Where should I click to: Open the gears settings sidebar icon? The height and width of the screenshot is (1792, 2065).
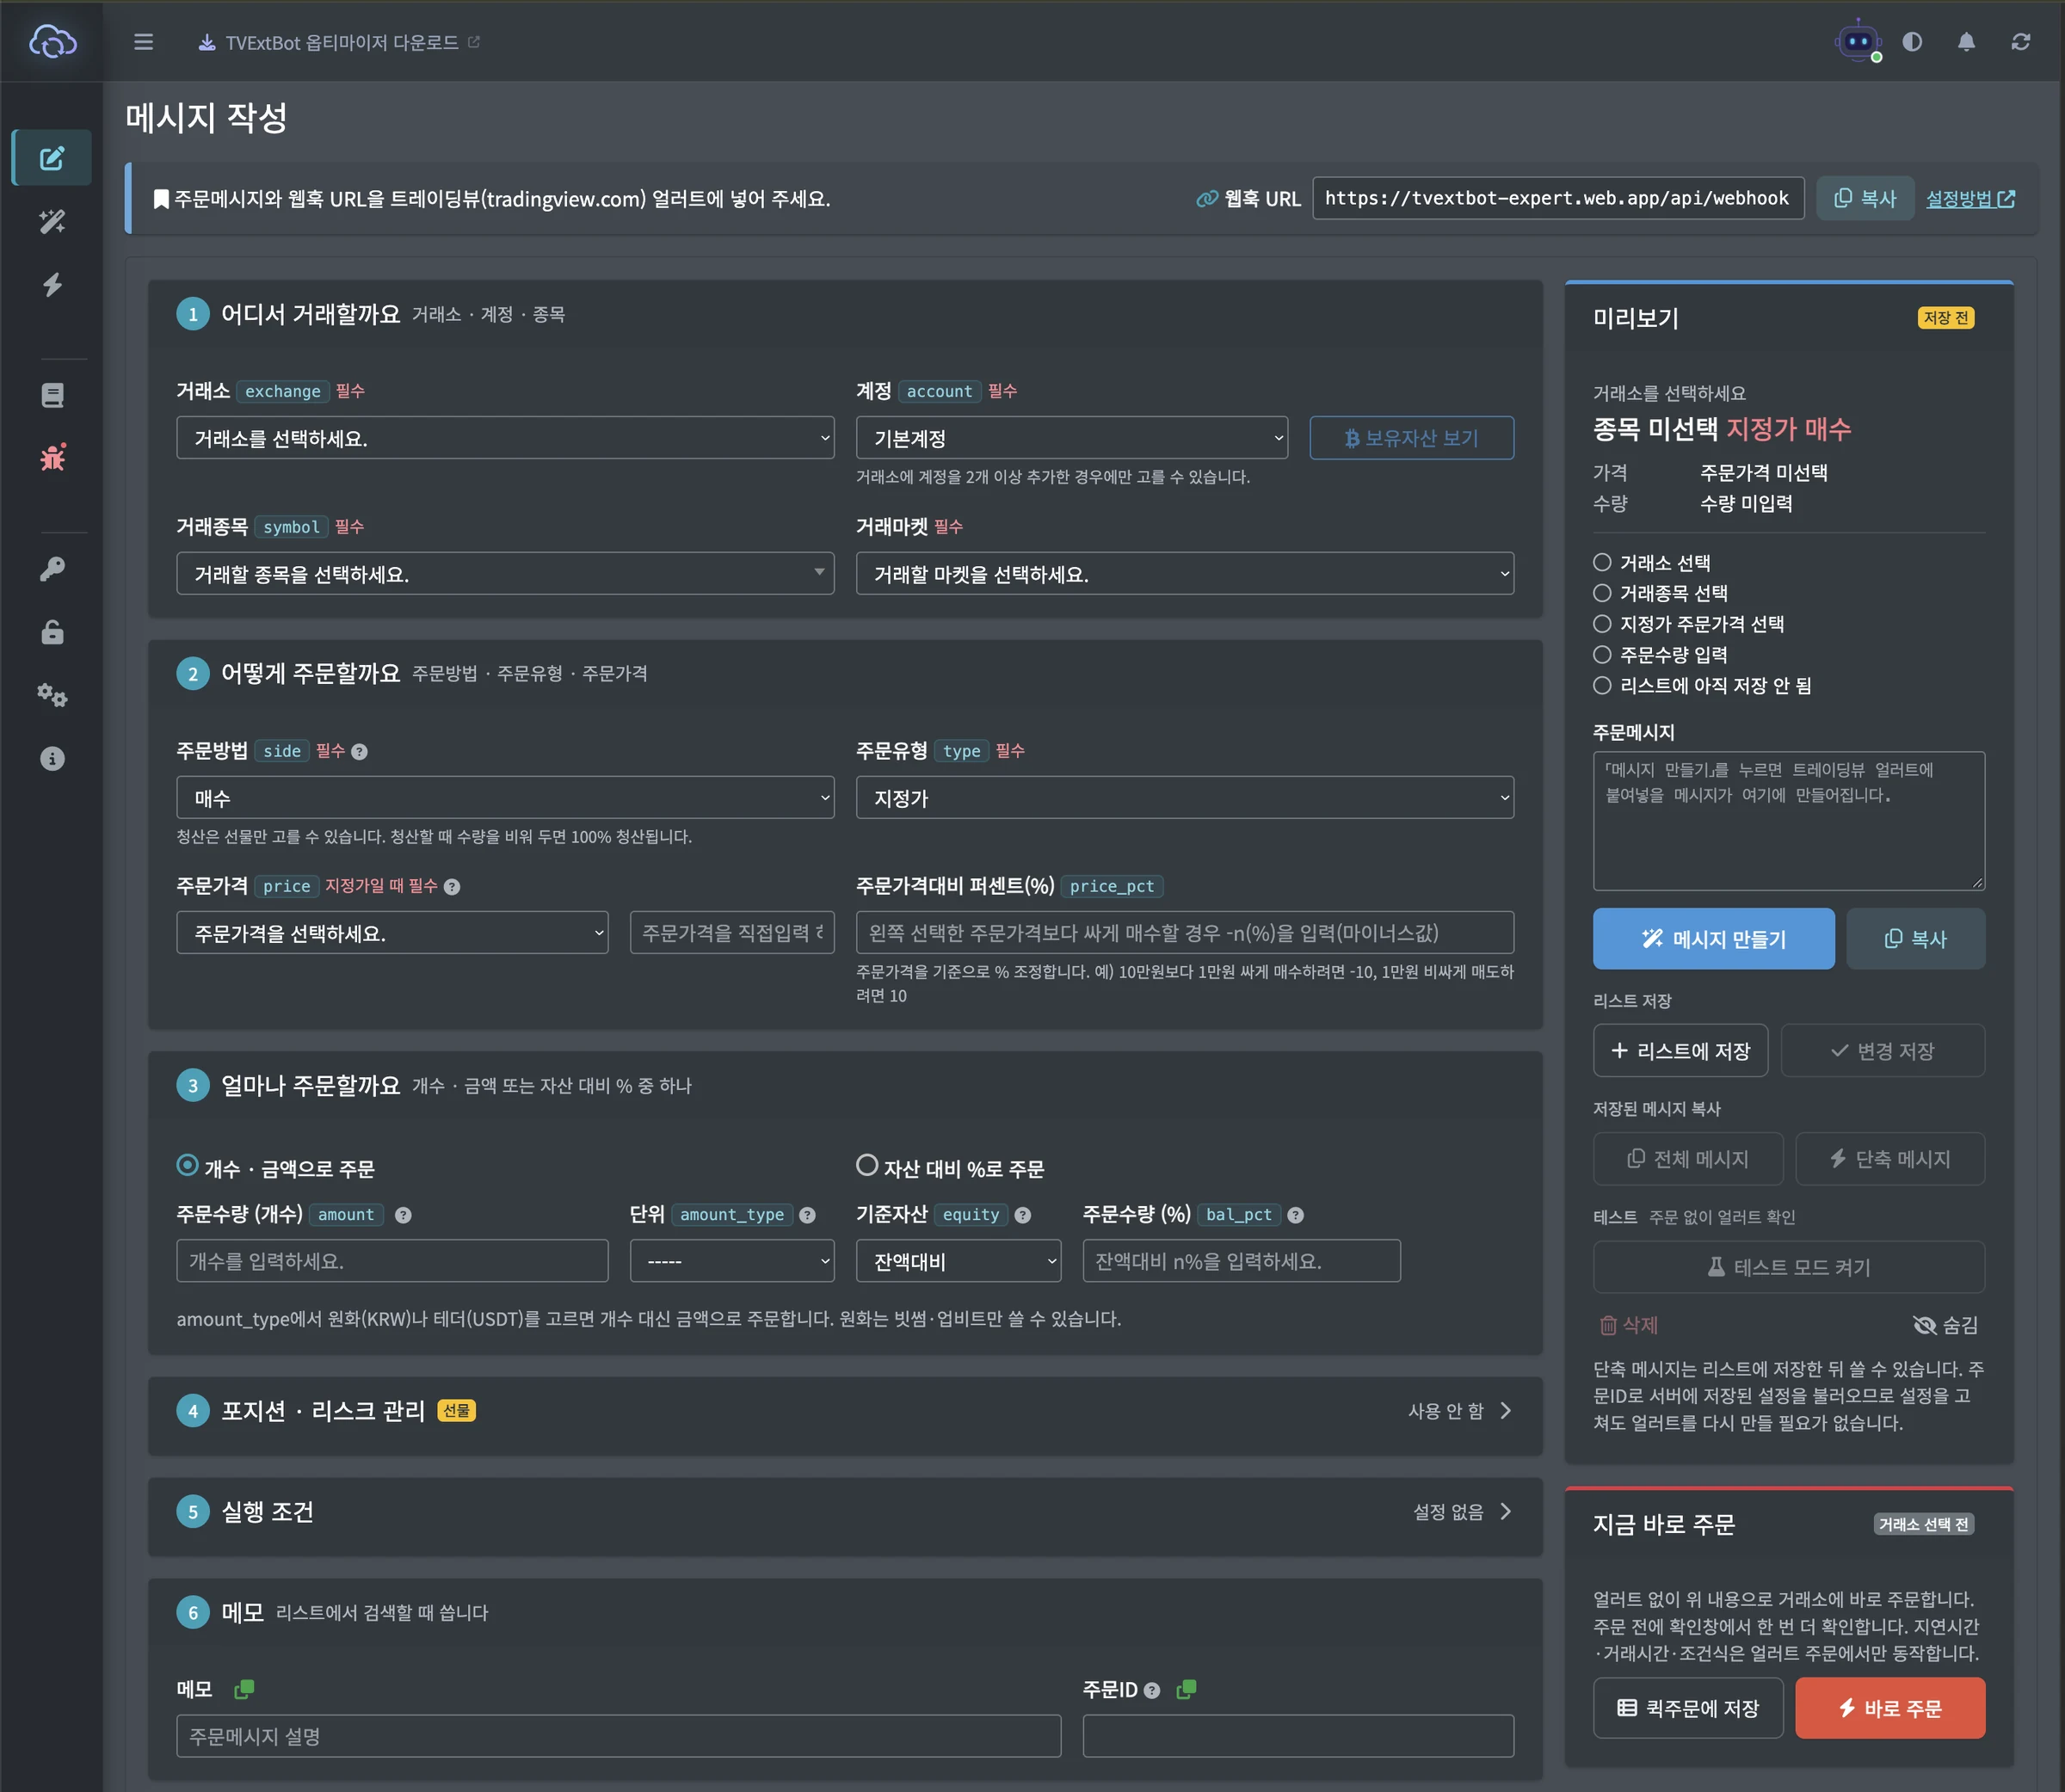pos(52,695)
